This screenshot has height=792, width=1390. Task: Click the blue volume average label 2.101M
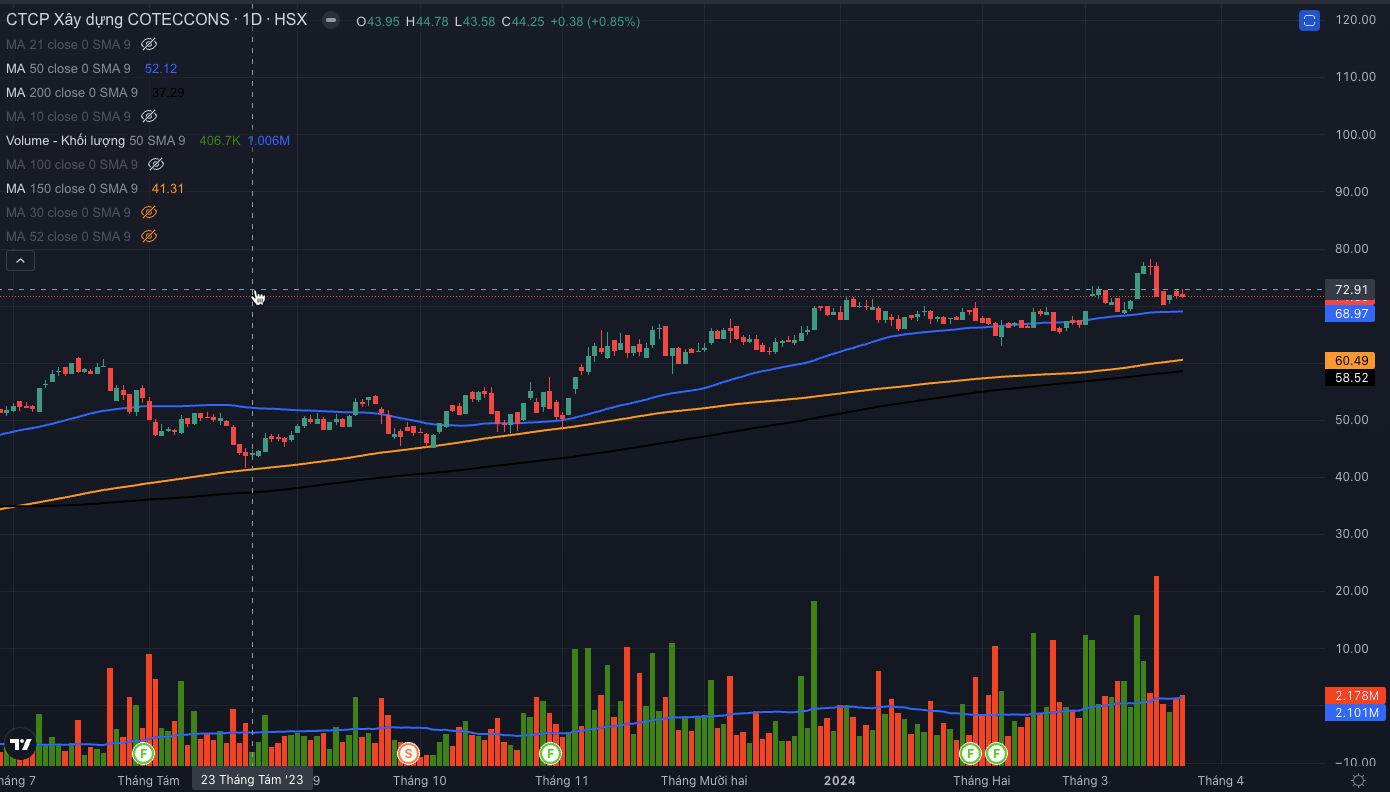point(1355,712)
